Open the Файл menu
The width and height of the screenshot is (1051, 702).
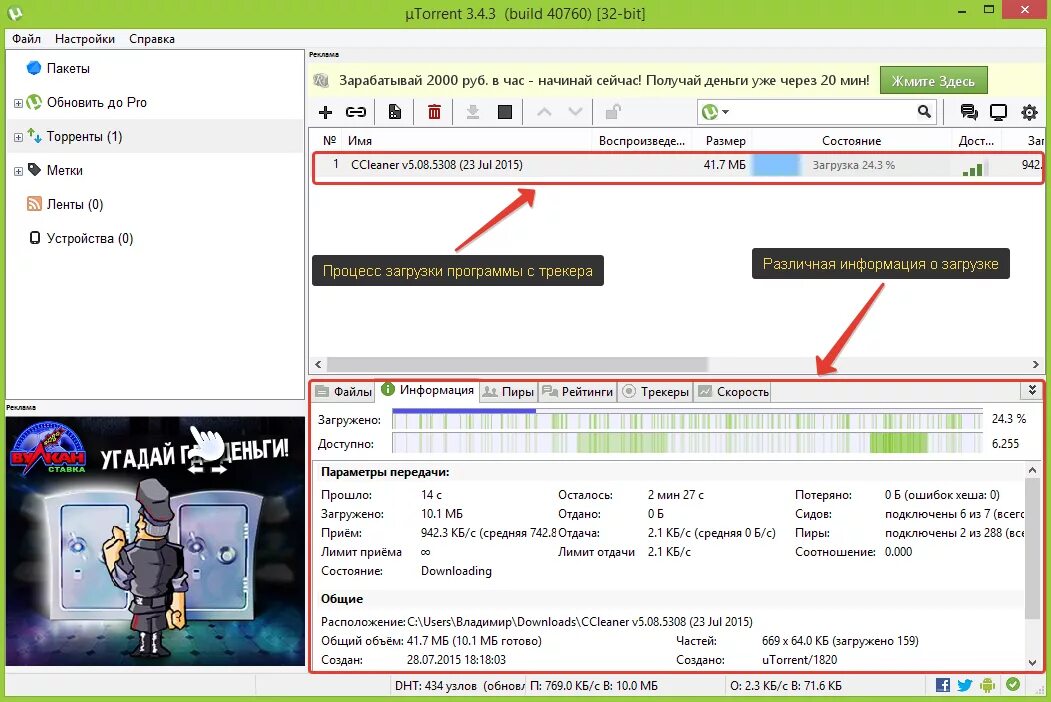(x=27, y=39)
